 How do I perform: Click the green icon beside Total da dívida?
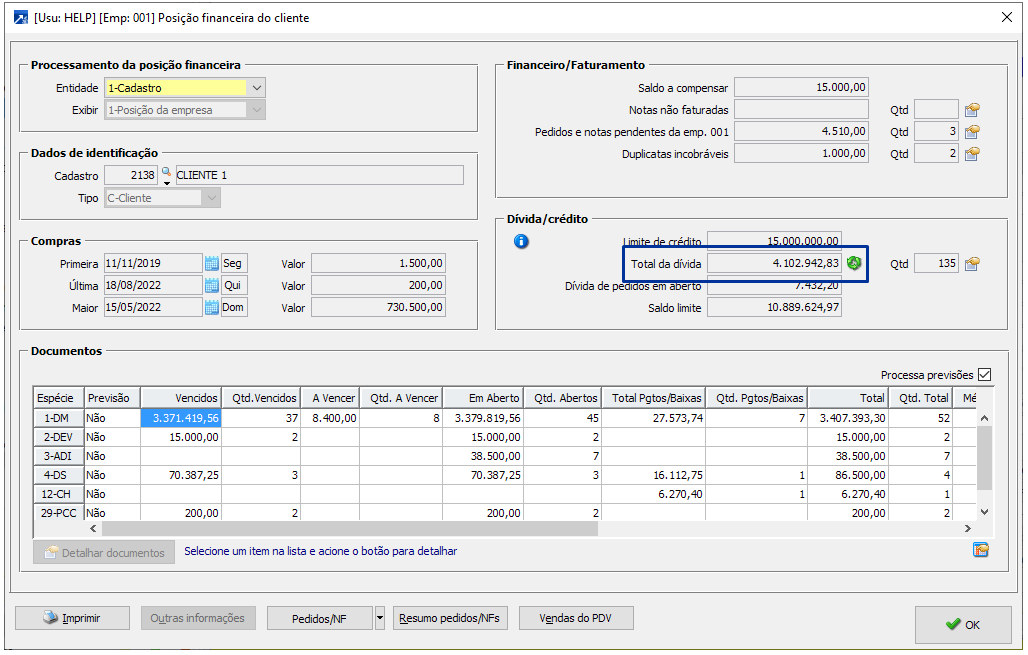pyautogui.click(x=854, y=263)
